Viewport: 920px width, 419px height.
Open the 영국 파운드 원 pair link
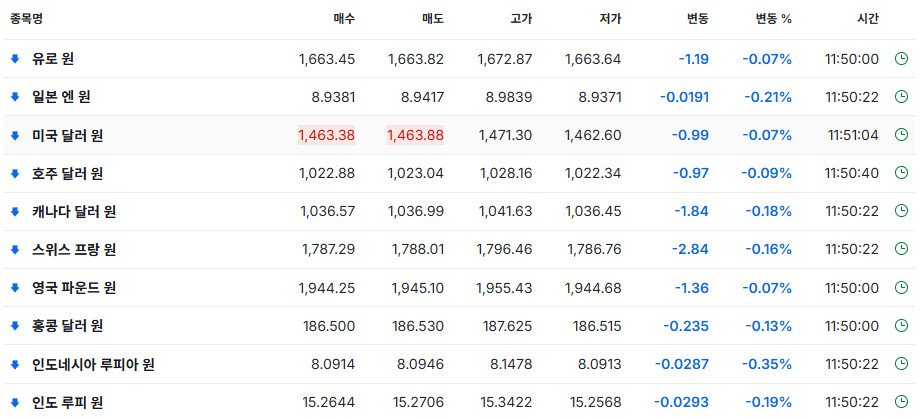(x=74, y=288)
